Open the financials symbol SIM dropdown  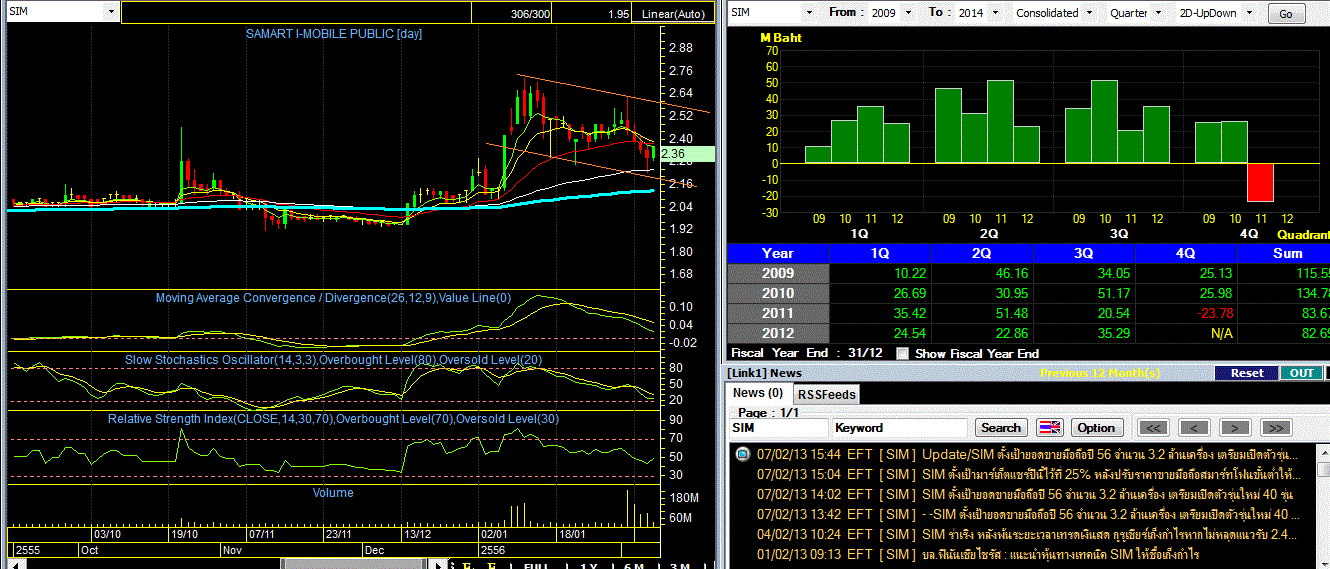pos(808,12)
